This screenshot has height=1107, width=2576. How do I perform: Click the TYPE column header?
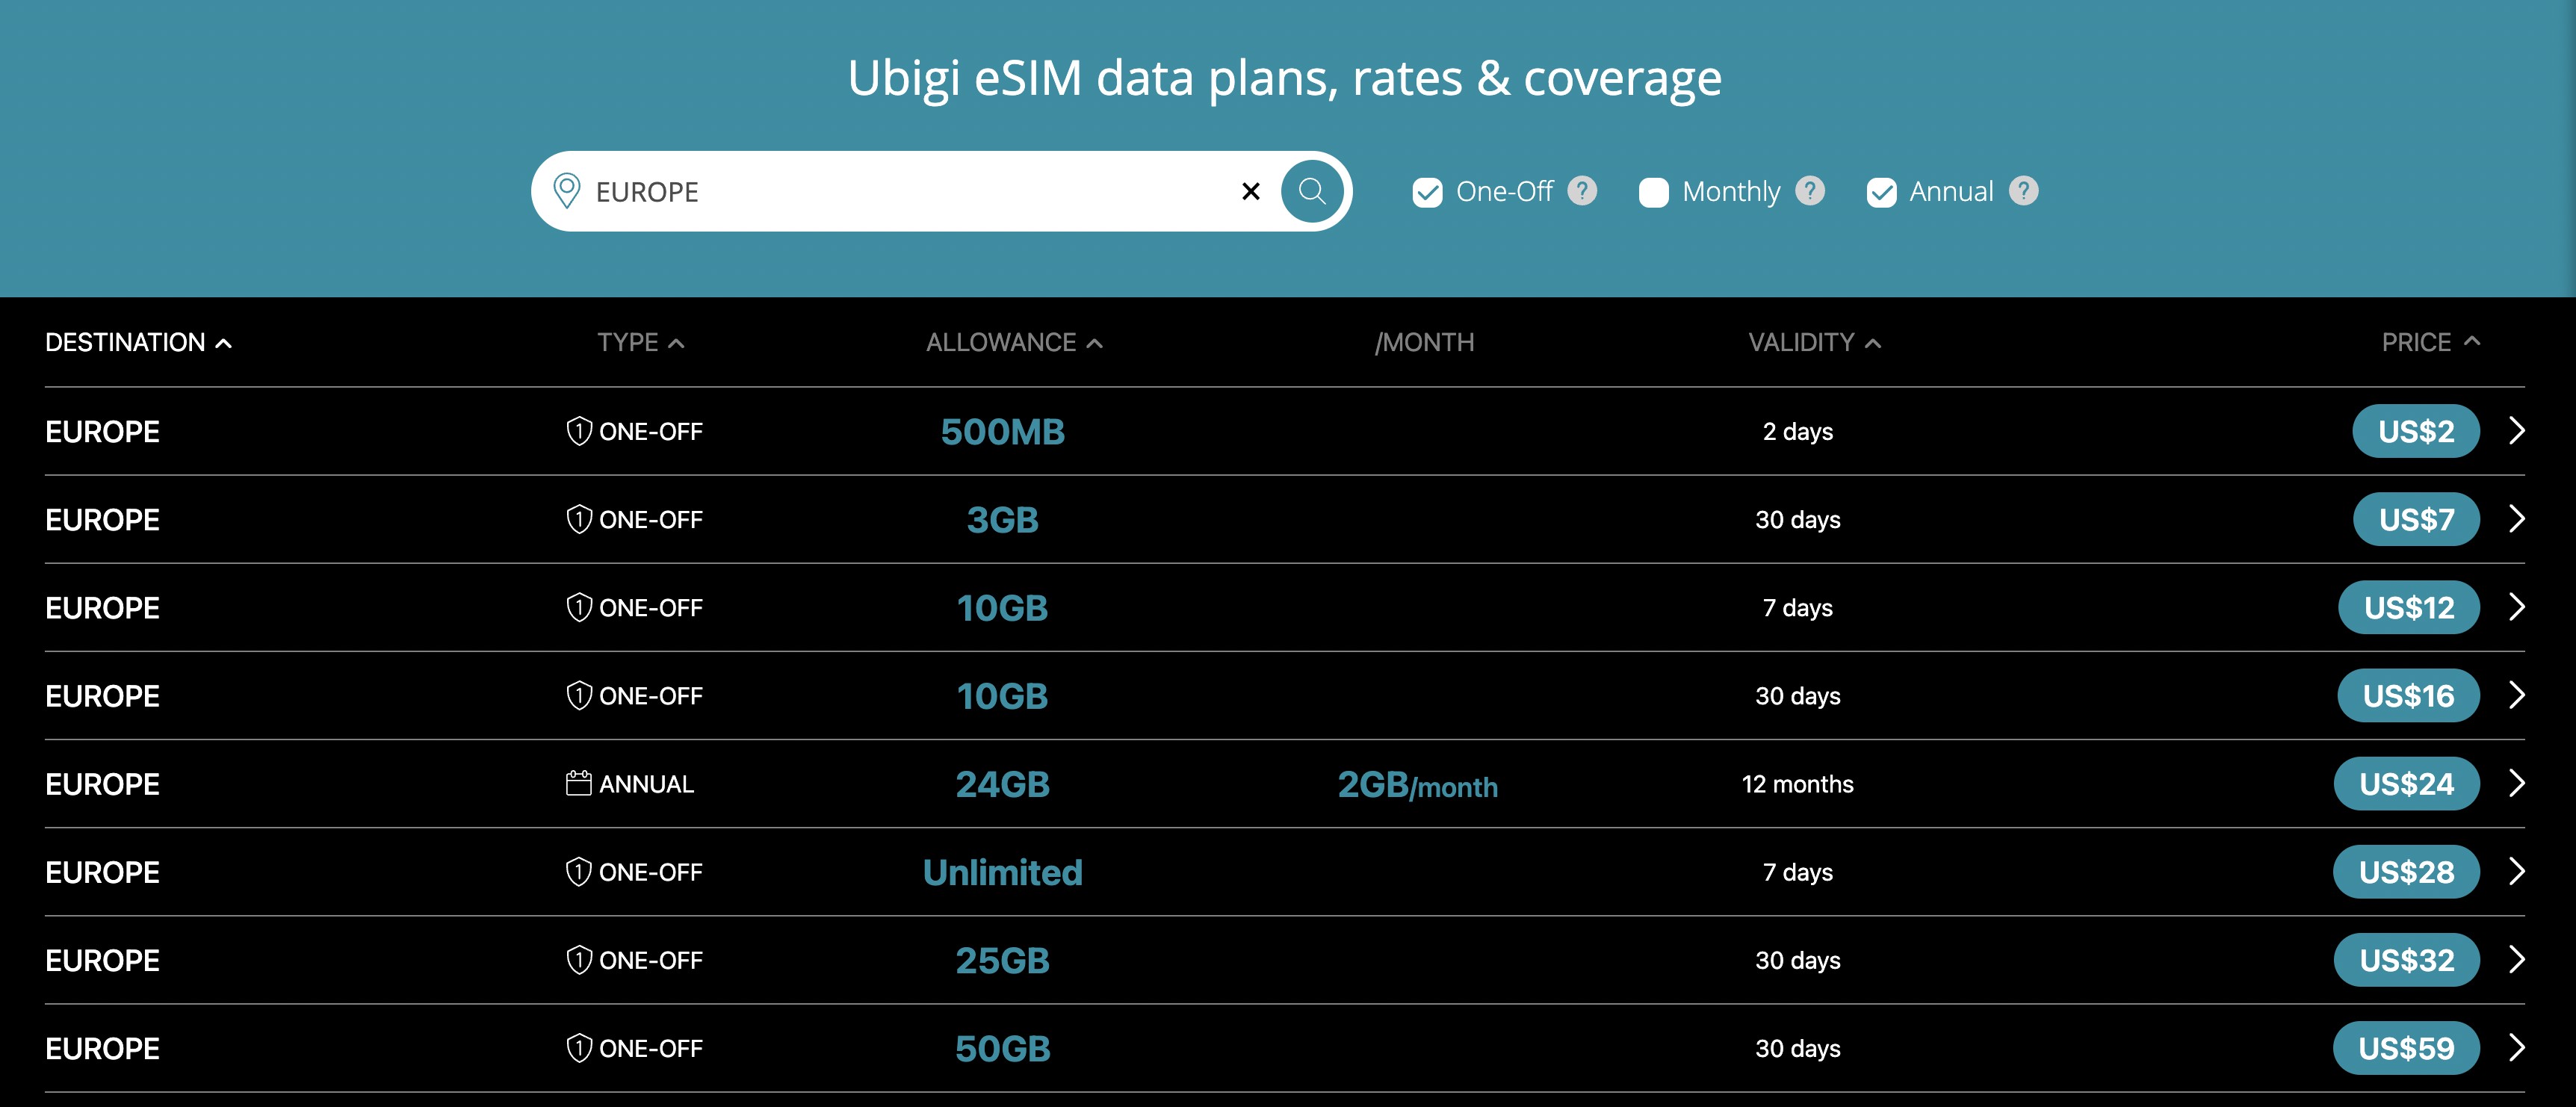[640, 342]
